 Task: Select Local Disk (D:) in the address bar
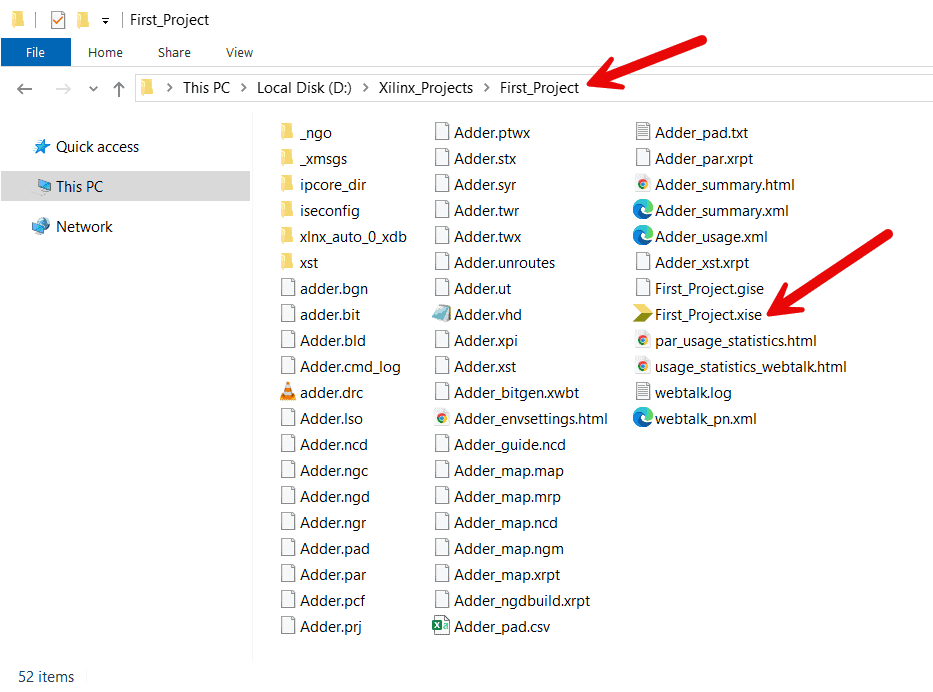(303, 88)
